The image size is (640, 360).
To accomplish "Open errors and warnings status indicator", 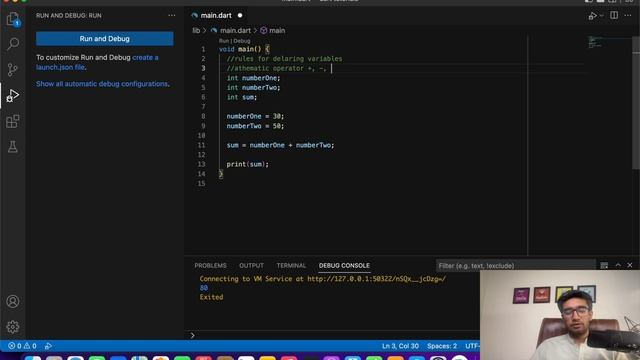I will point(22,346).
